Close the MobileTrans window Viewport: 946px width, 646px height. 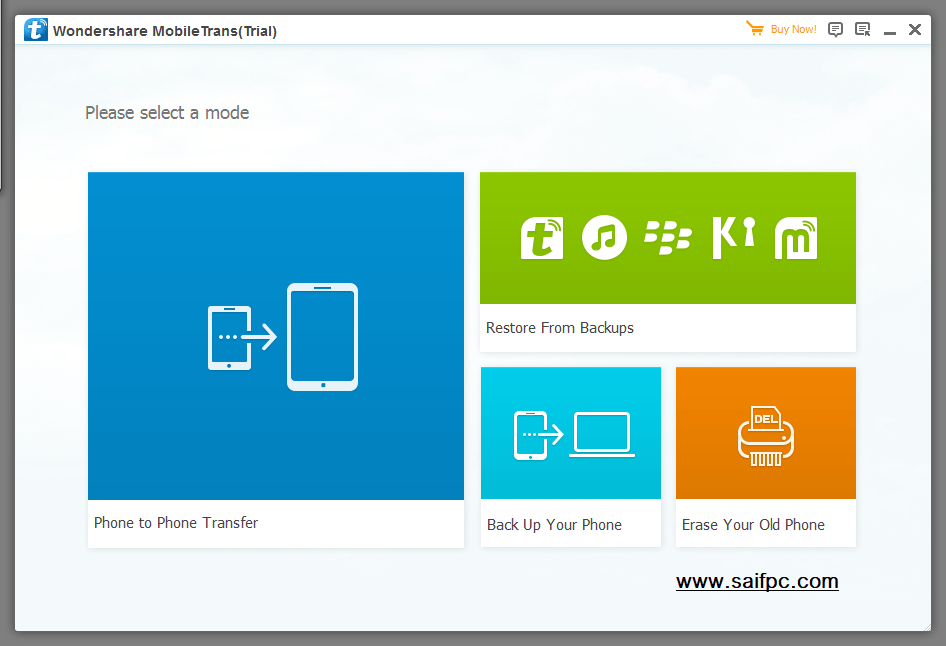click(x=915, y=30)
